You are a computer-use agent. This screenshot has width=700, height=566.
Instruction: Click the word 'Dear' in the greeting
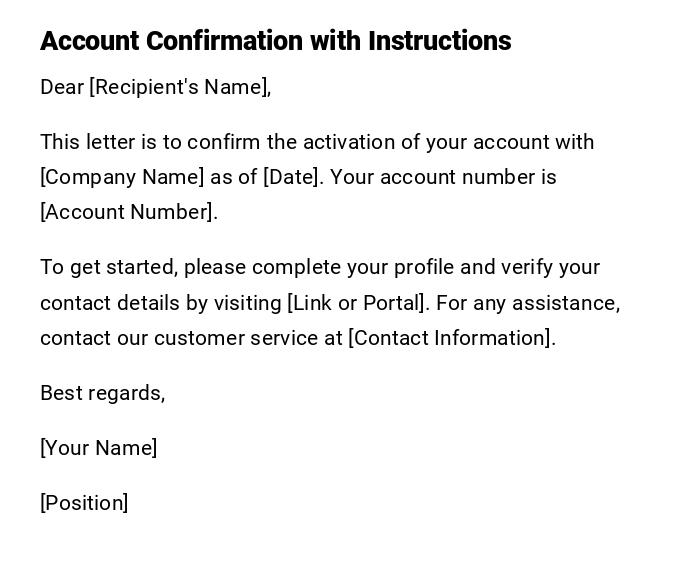pos(62,87)
